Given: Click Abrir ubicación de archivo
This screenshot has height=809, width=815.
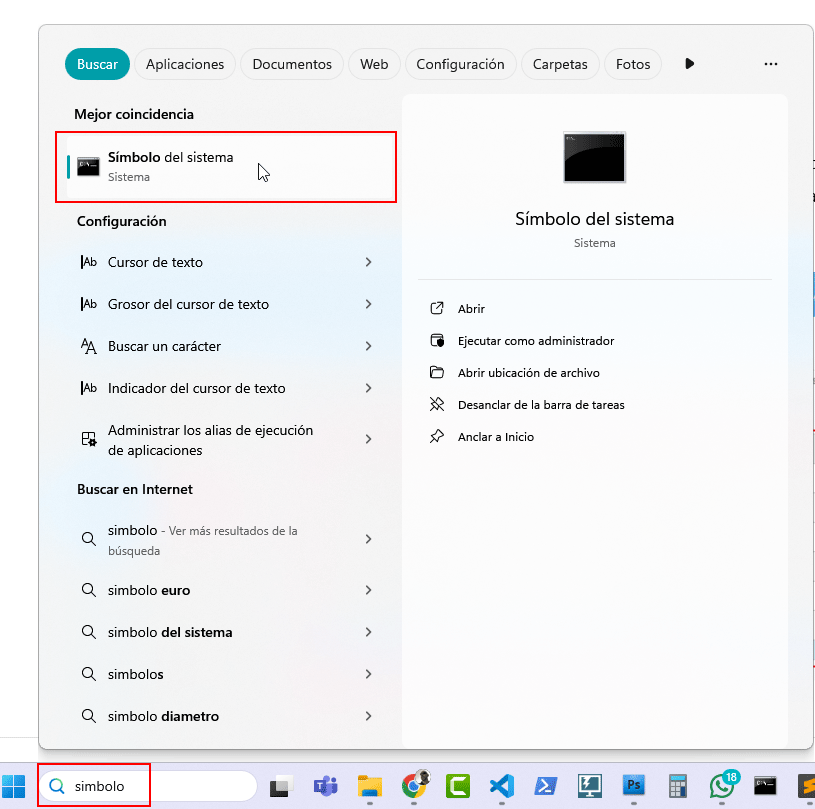Looking at the screenshot, I should click(x=528, y=373).
